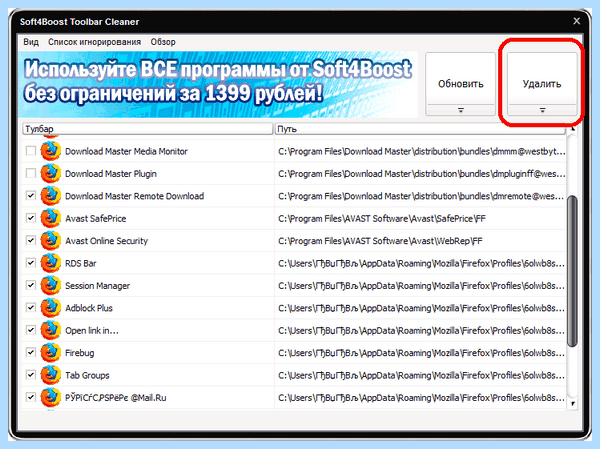This screenshot has width=600, height=449.
Task: Click Firefox icon beside Avast Online Security
Action: (x=51, y=240)
